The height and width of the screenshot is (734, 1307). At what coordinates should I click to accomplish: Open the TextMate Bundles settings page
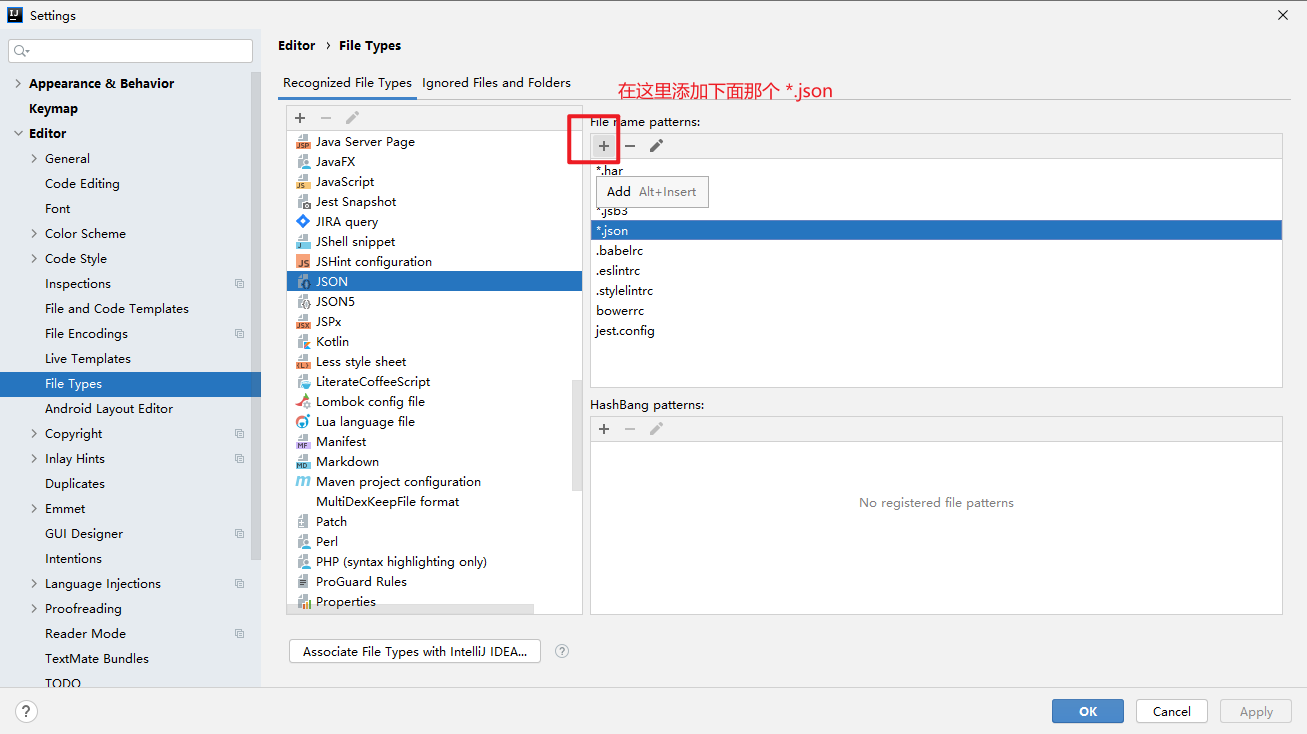point(97,659)
